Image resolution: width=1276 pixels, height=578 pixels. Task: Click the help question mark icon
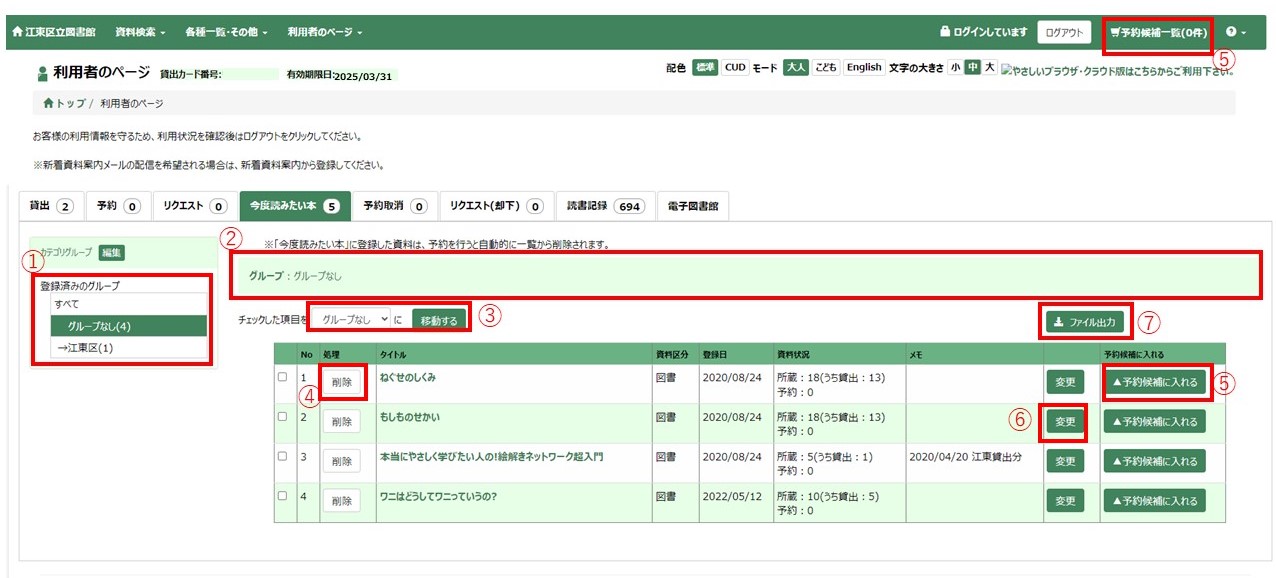click(1230, 32)
